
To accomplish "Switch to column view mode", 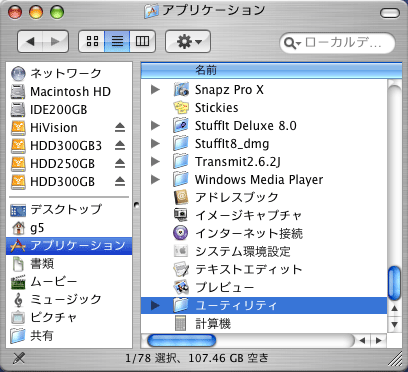I will point(143,41).
